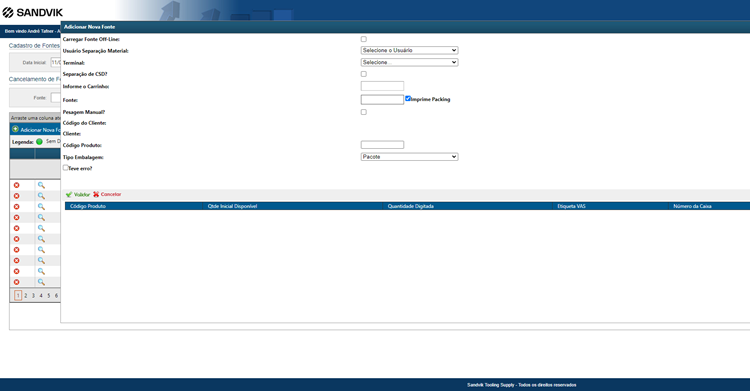Go to page 2 in the grid pager

(x=26, y=296)
